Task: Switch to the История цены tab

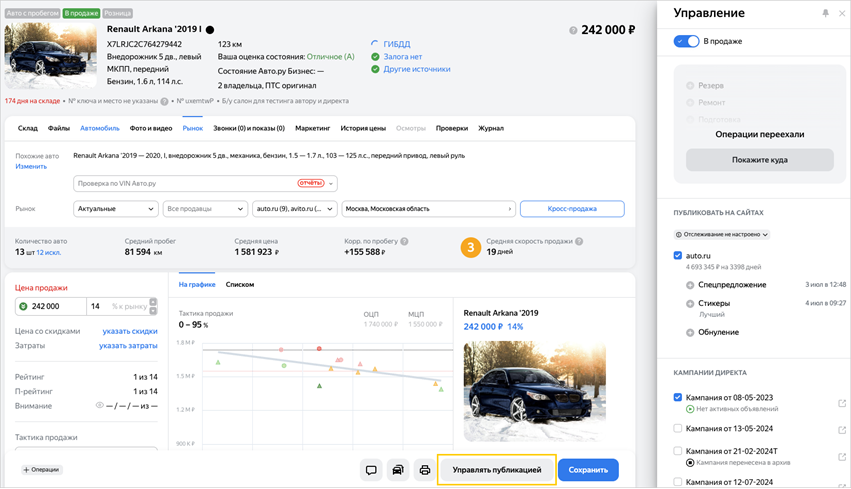Action: tap(362, 128)
